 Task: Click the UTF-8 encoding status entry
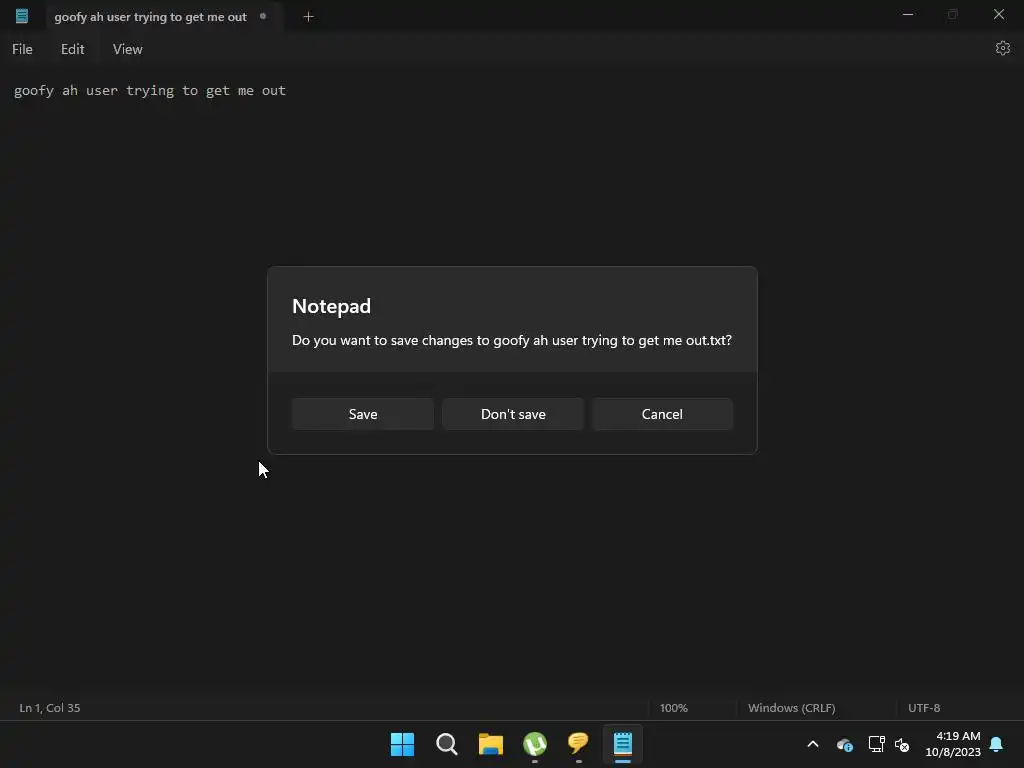click(x=924, y=708)
